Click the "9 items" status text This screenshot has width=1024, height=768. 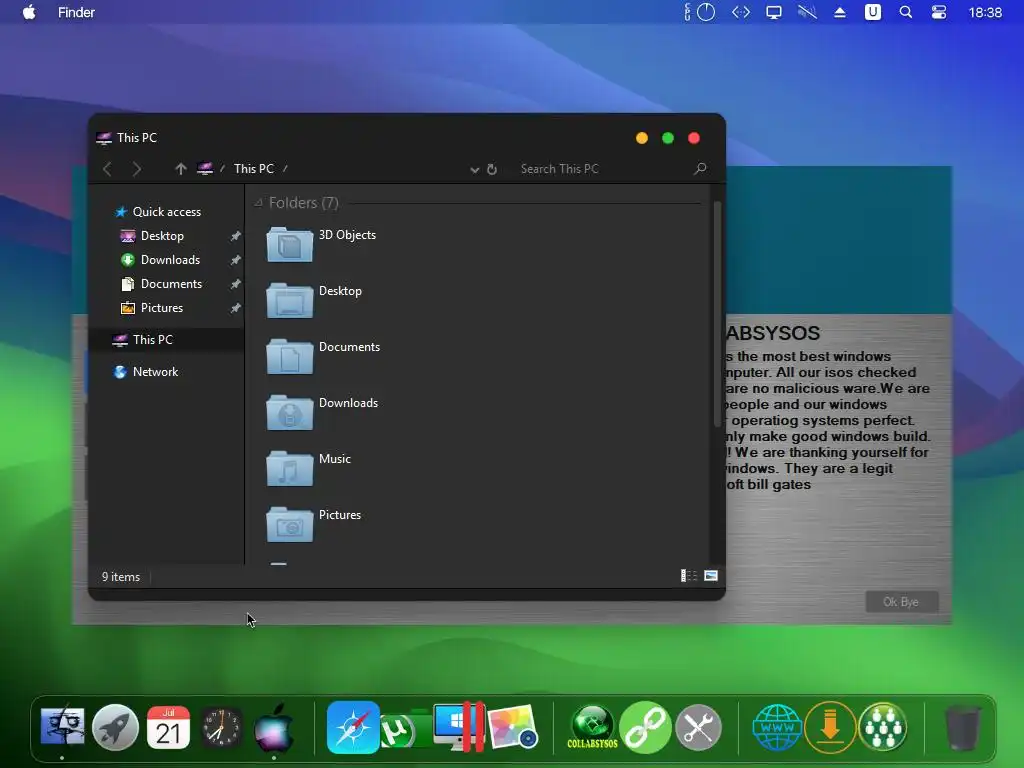coord(121,577)
